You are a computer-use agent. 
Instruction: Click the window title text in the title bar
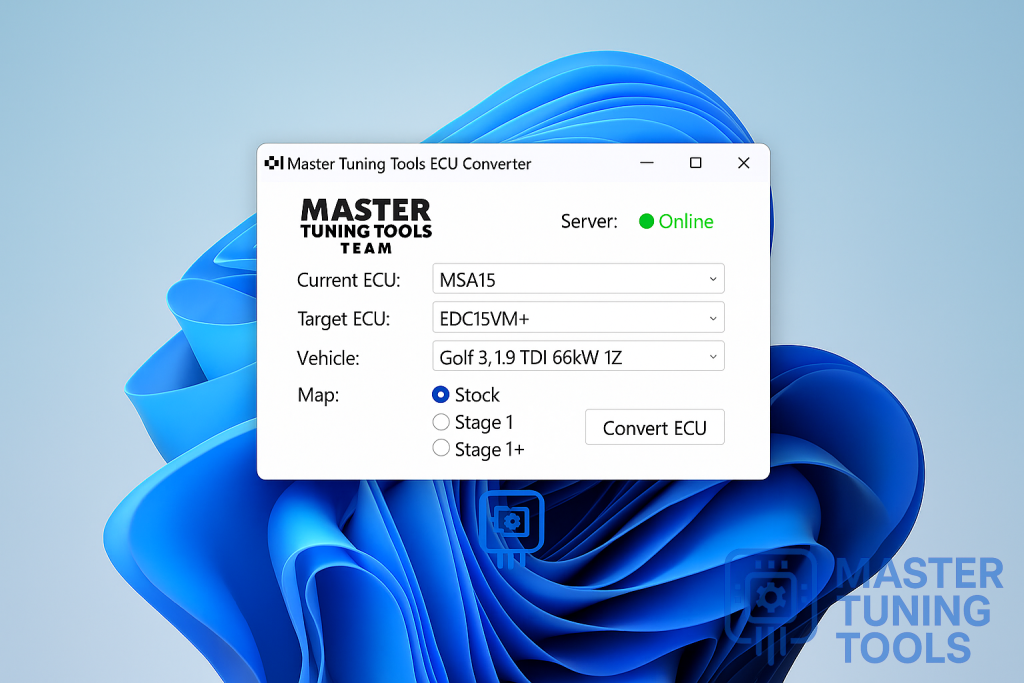click(x=409, y=164)
